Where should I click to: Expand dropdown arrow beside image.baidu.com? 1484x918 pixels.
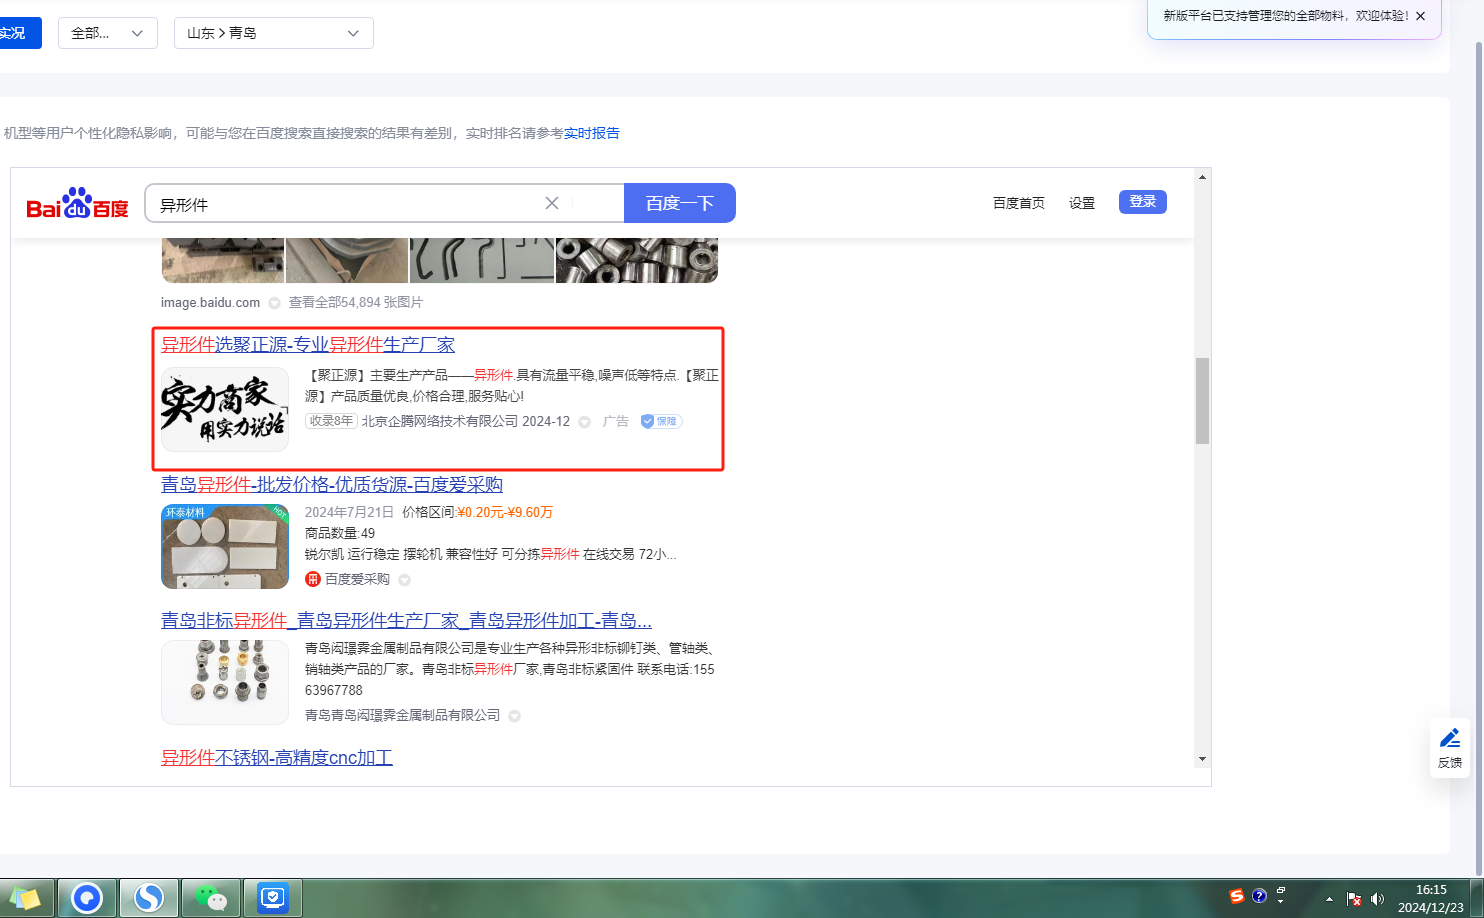[274, 303]
